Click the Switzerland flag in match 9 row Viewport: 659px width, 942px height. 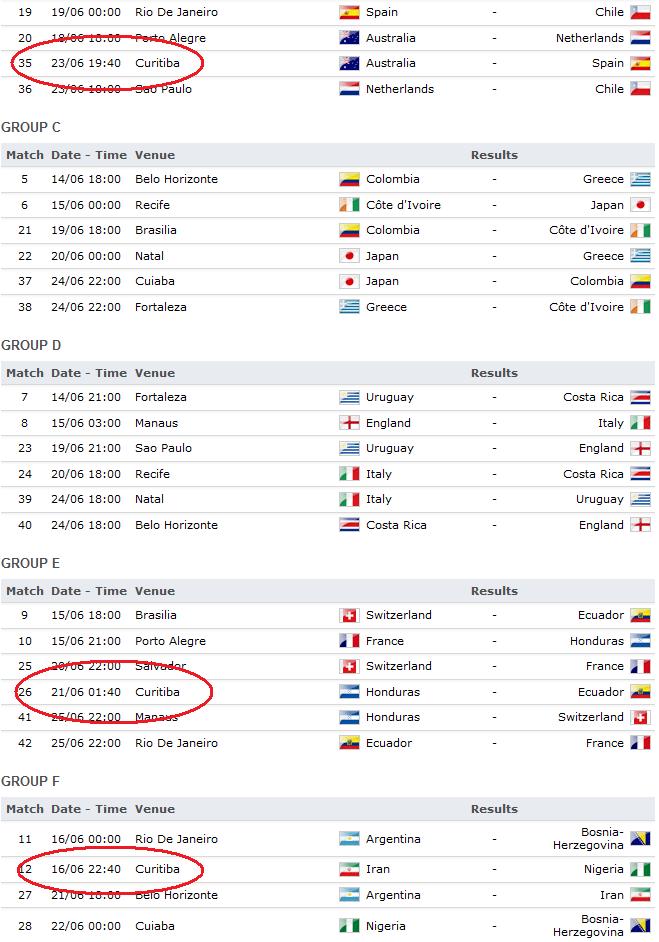pos(349,615)
